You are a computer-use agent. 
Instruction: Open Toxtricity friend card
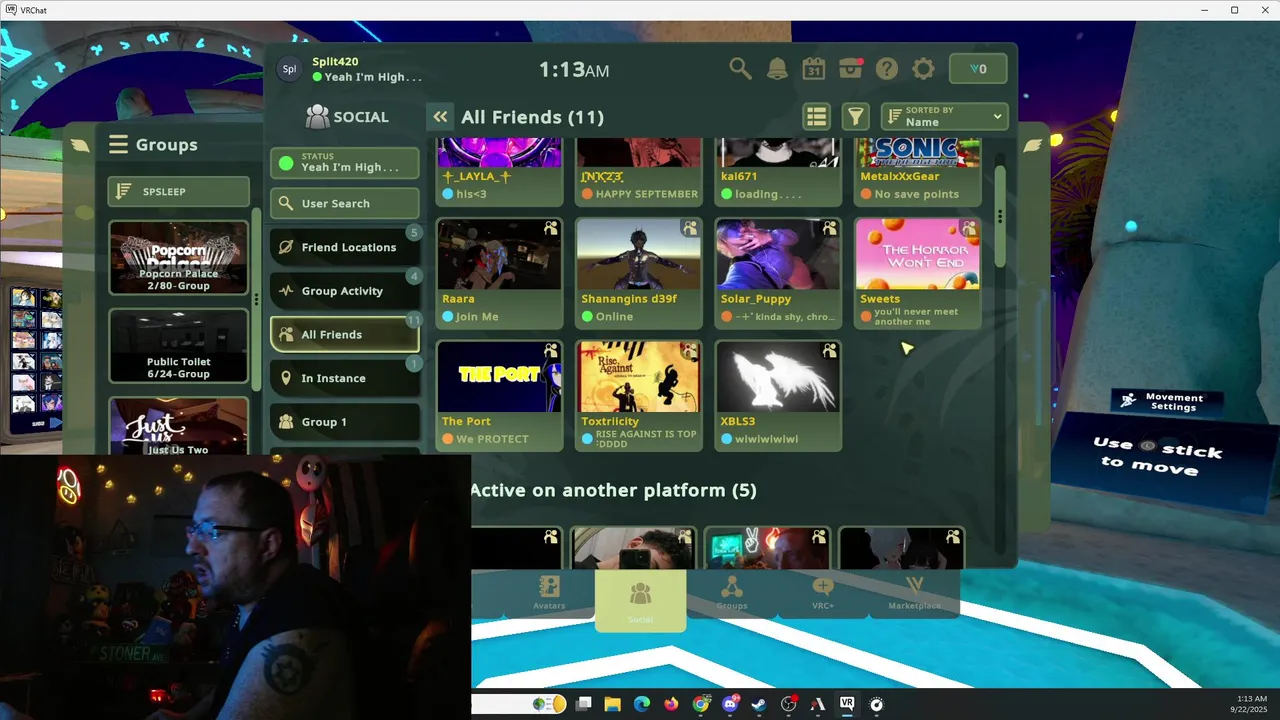639,396
